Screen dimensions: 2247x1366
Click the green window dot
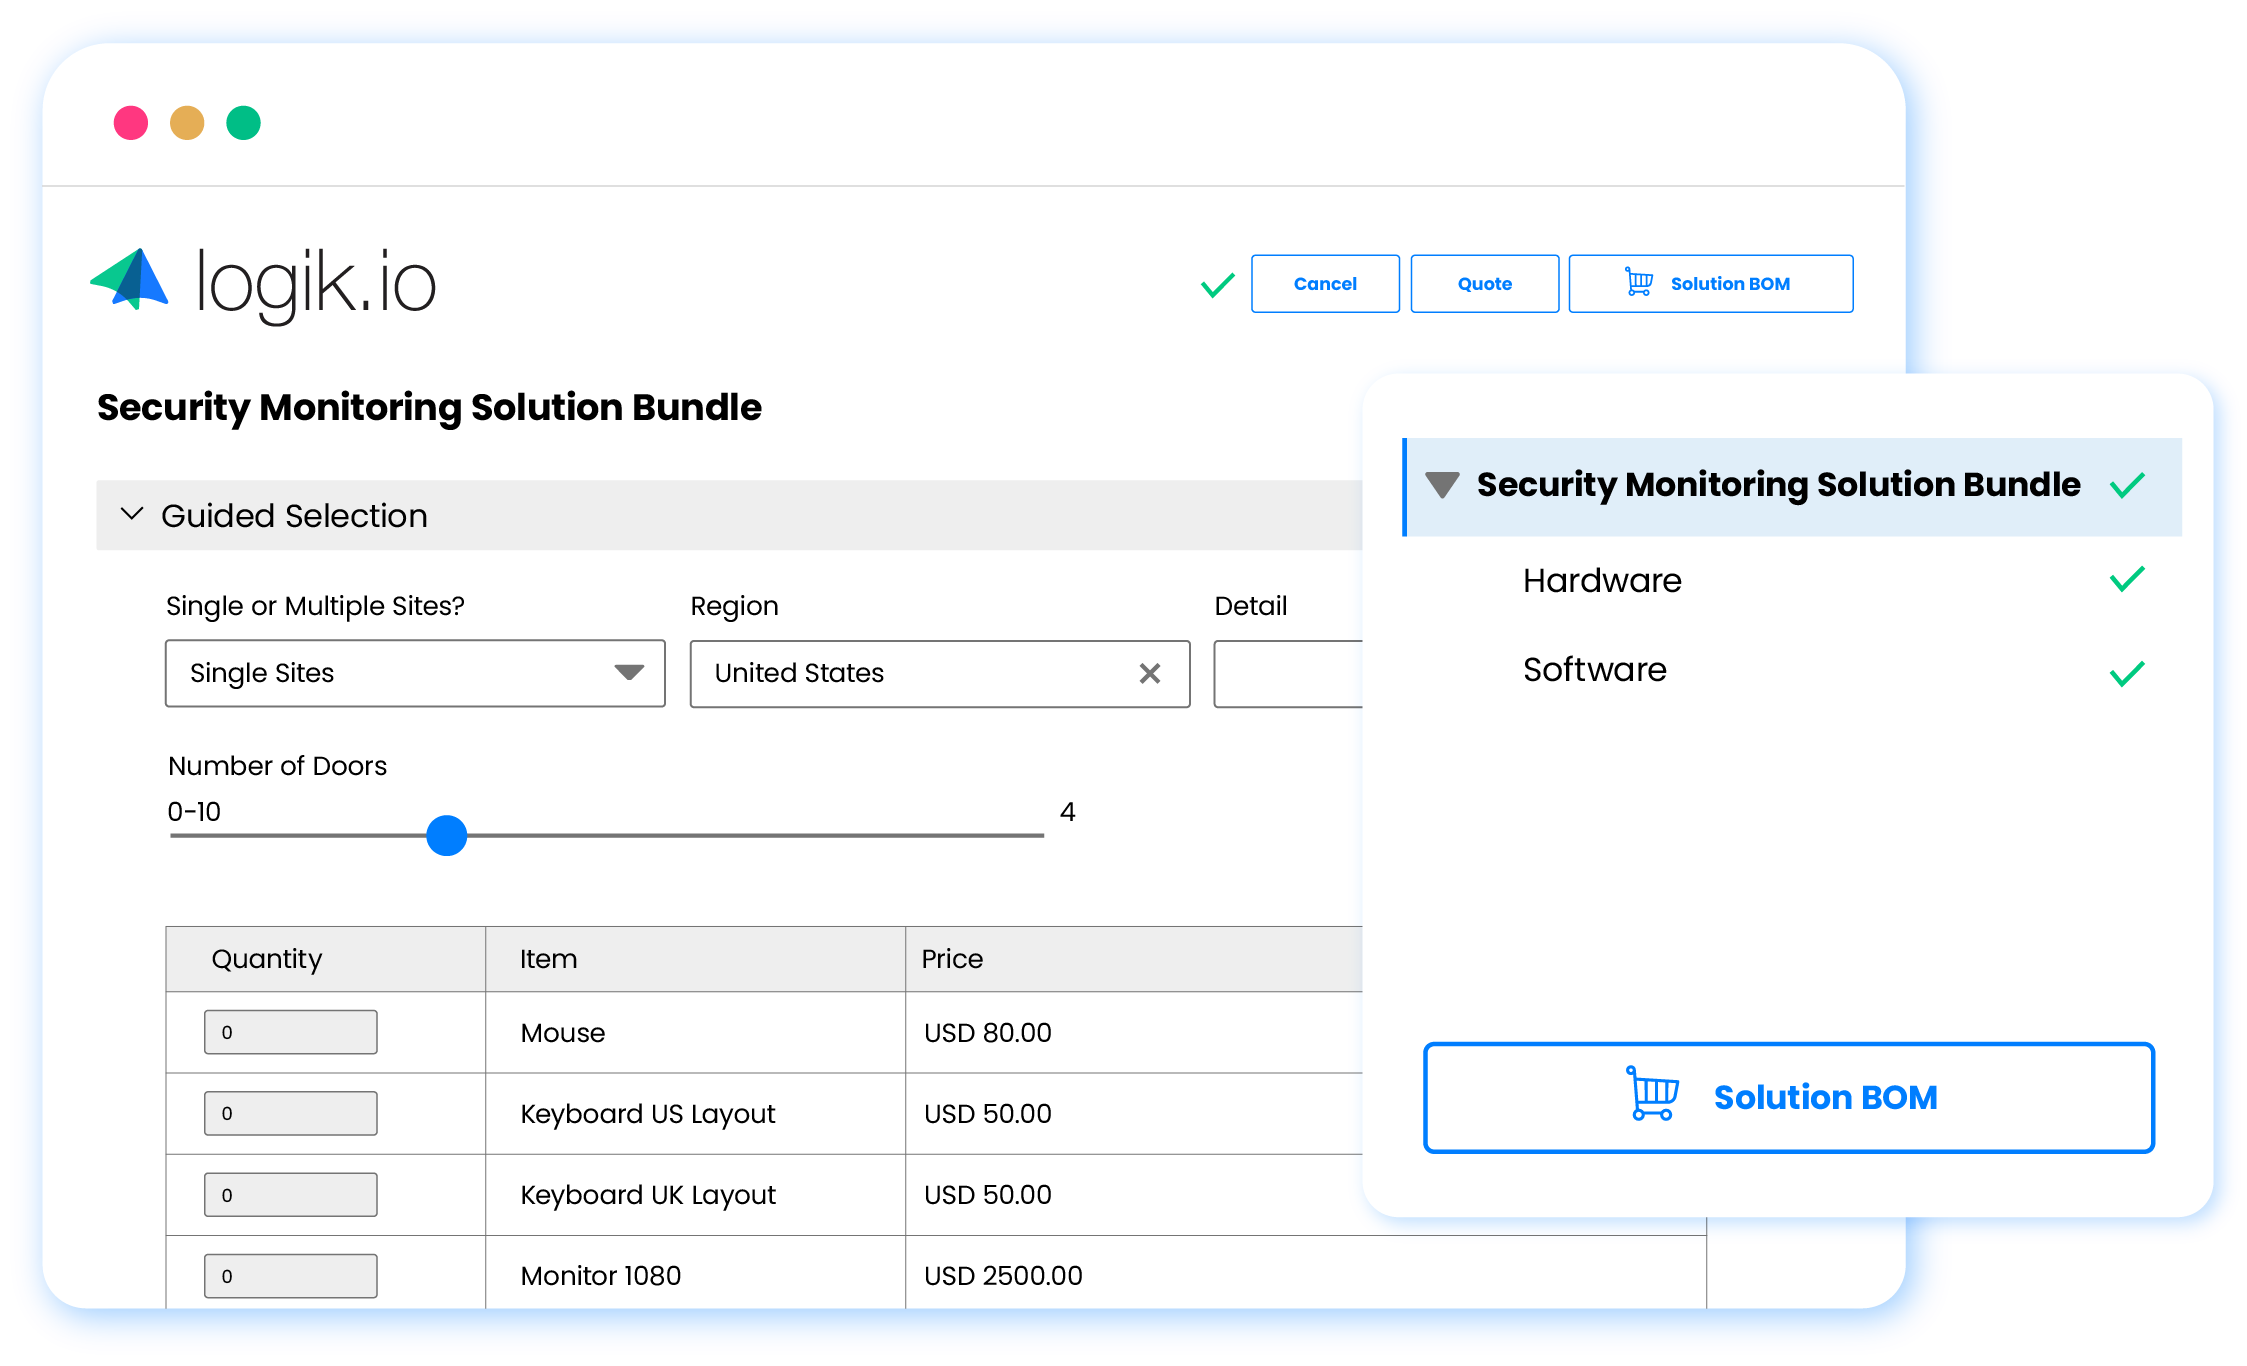click(243, 123)
